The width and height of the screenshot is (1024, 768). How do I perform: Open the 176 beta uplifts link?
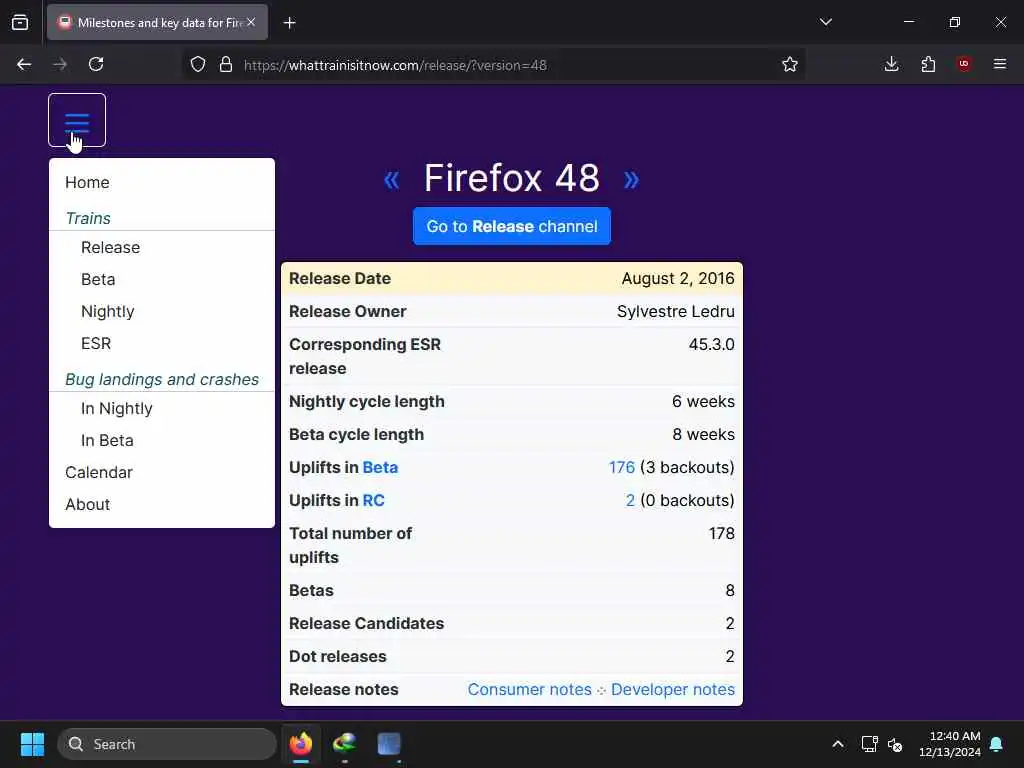point(622,468)
